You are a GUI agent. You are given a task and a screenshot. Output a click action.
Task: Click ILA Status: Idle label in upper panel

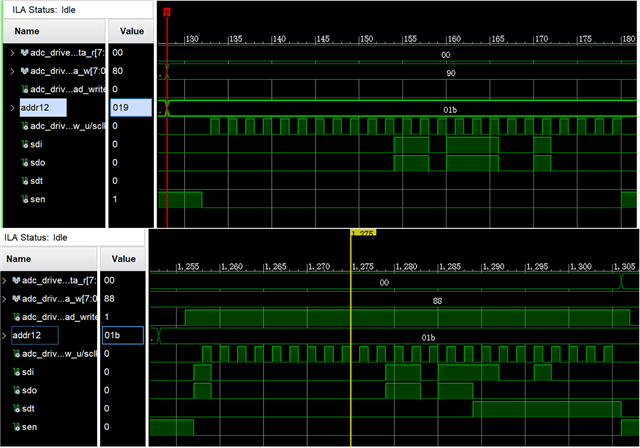tap(44, 10)
